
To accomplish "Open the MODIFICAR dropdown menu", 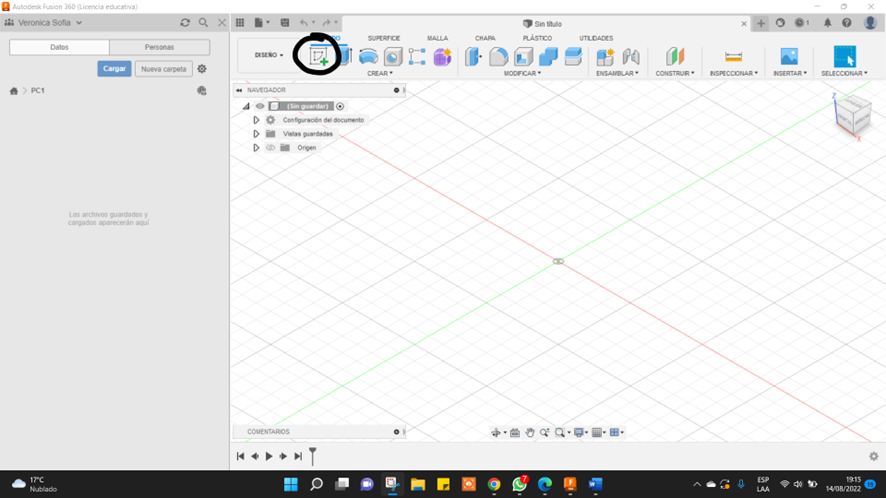I will [522, 73].
